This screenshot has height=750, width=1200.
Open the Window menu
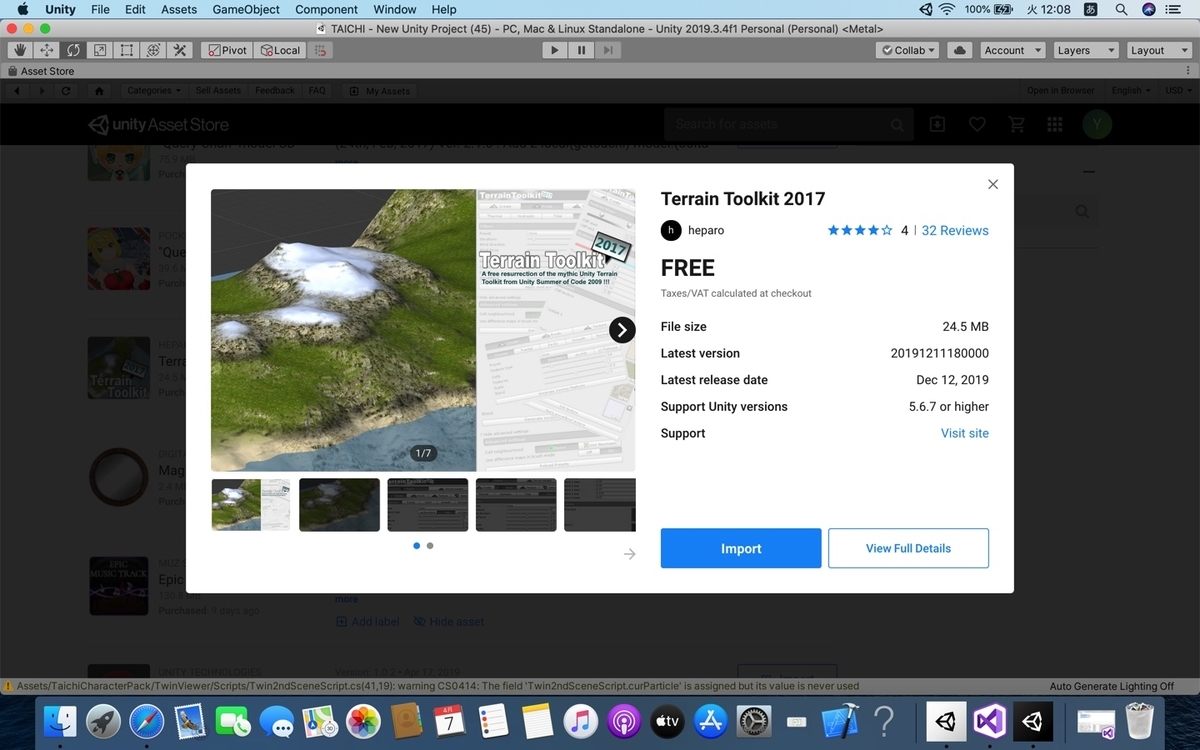tap(395, 9)
